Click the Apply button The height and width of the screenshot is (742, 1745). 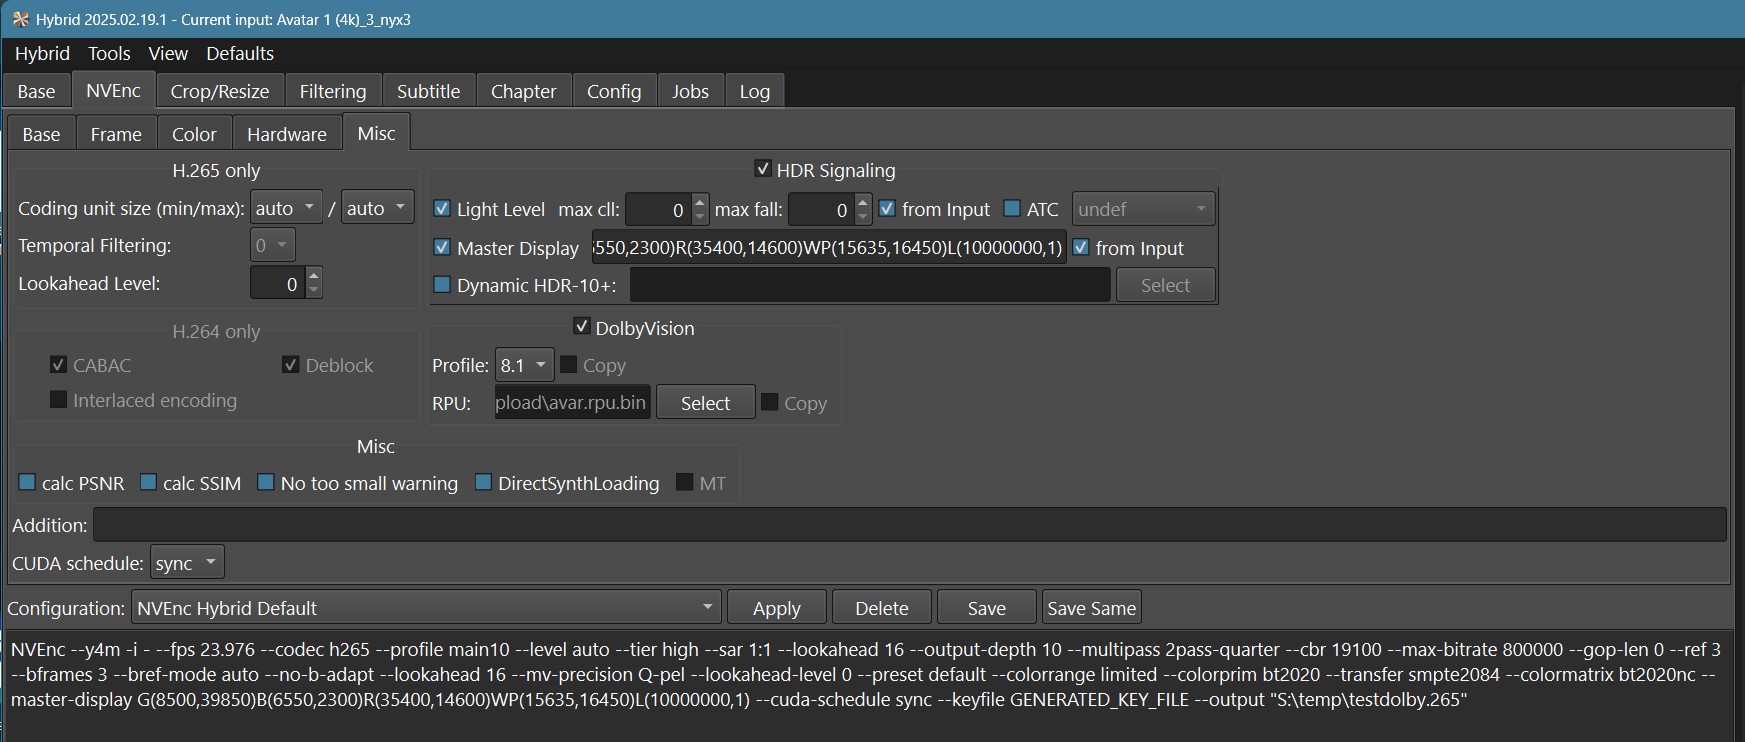(x=777, y=608)
